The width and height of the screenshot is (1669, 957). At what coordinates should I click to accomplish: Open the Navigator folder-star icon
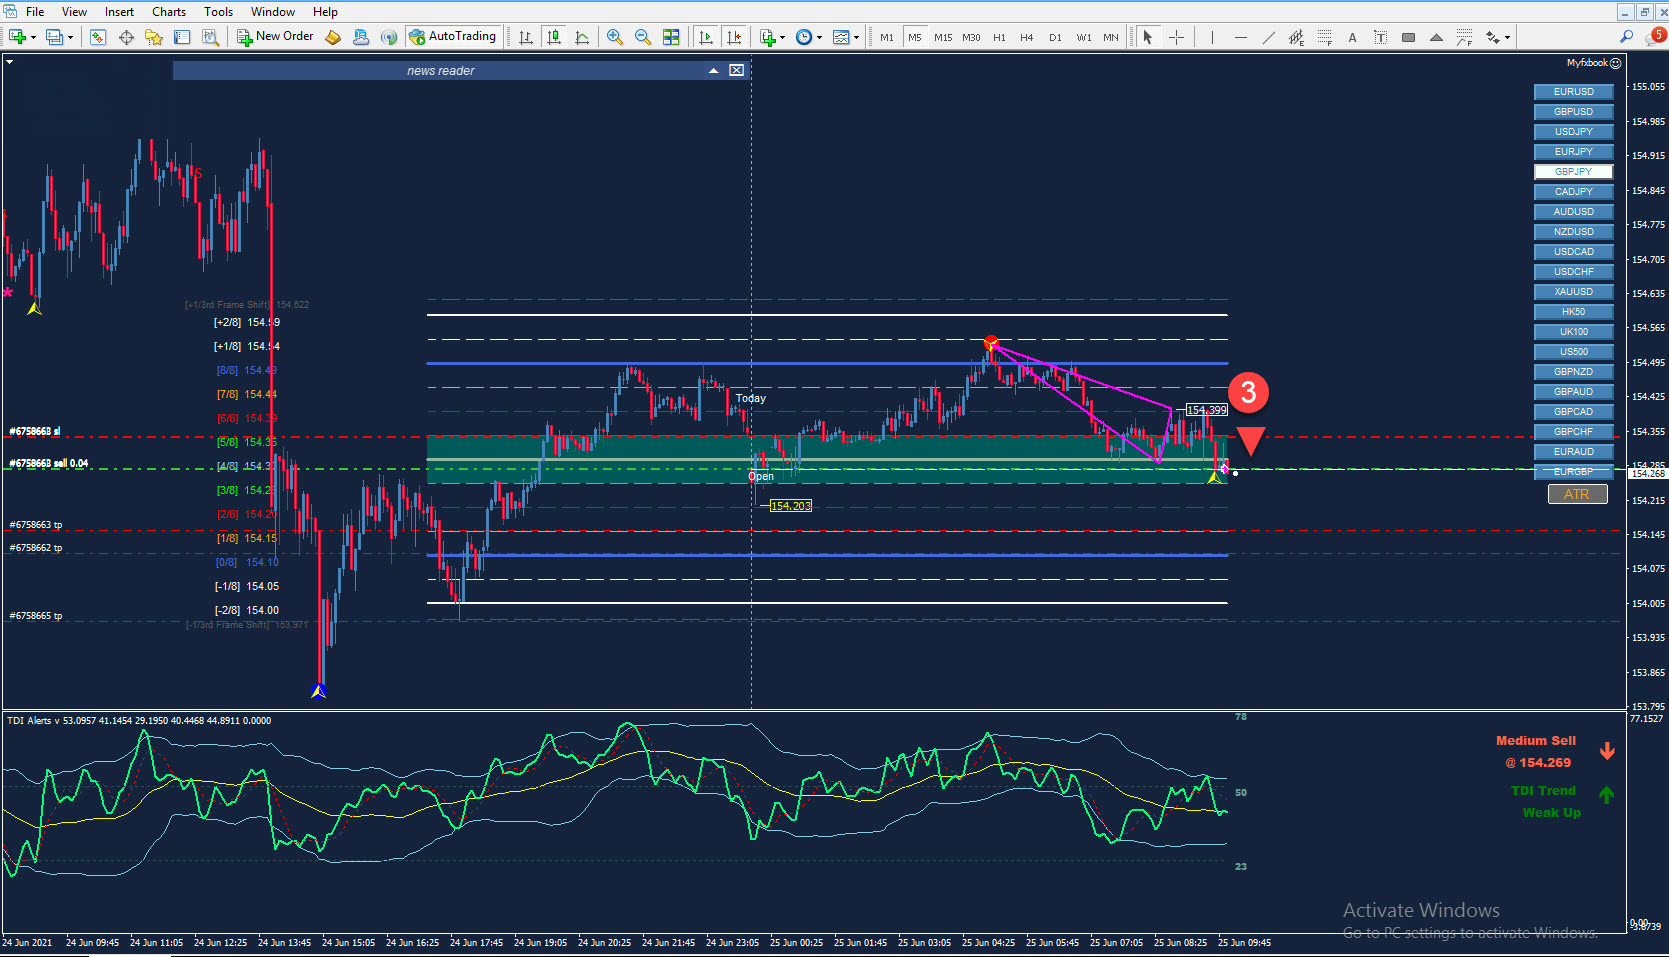(x=154, y=37)
